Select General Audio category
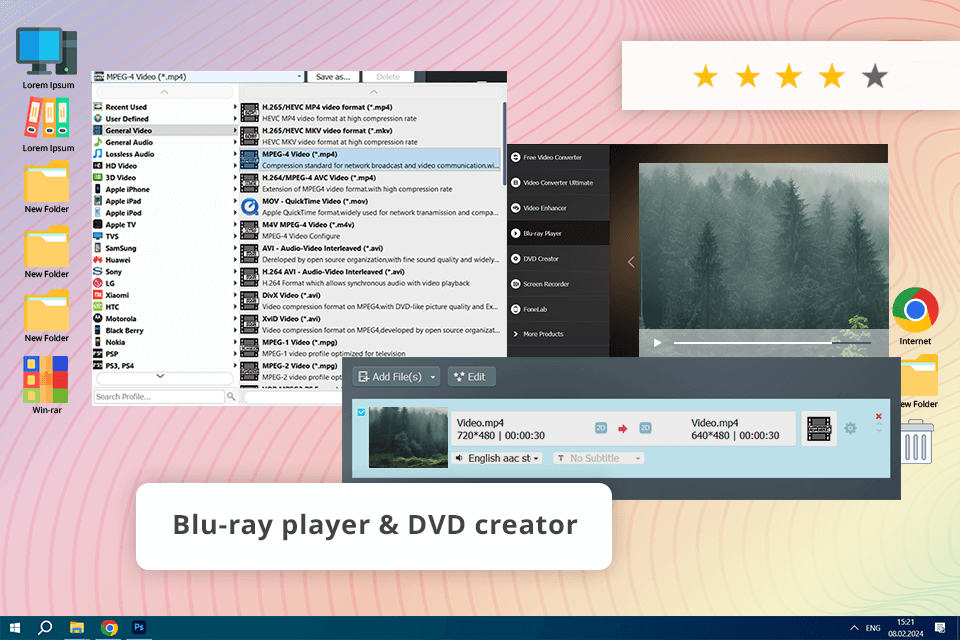Image resolution: width=960 pixels, height=640 pixels. [165, 142]
